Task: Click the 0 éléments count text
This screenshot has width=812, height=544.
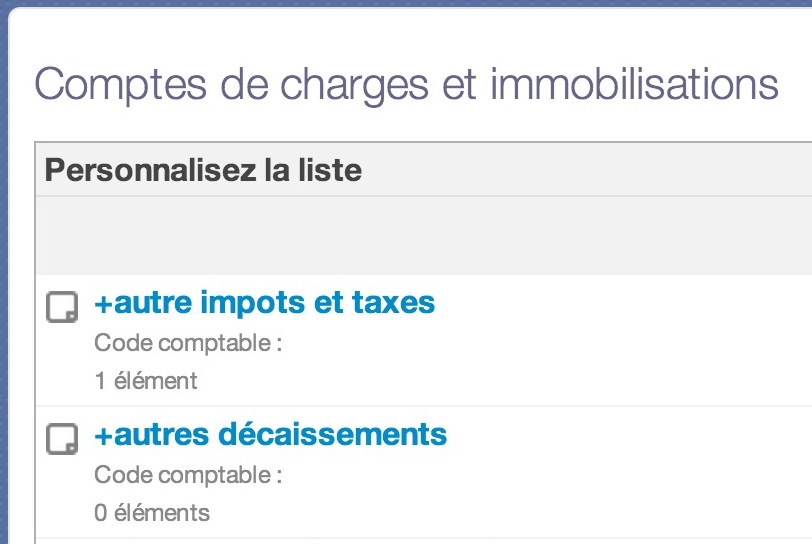Action: pyautogui.click(x=152, y=513)
